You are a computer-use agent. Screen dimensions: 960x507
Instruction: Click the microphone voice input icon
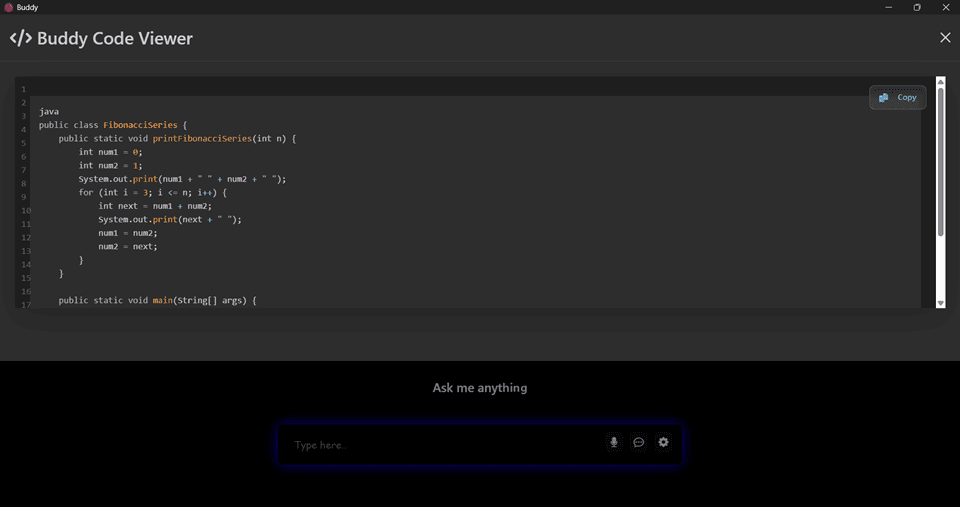click(x=614, y=442)
